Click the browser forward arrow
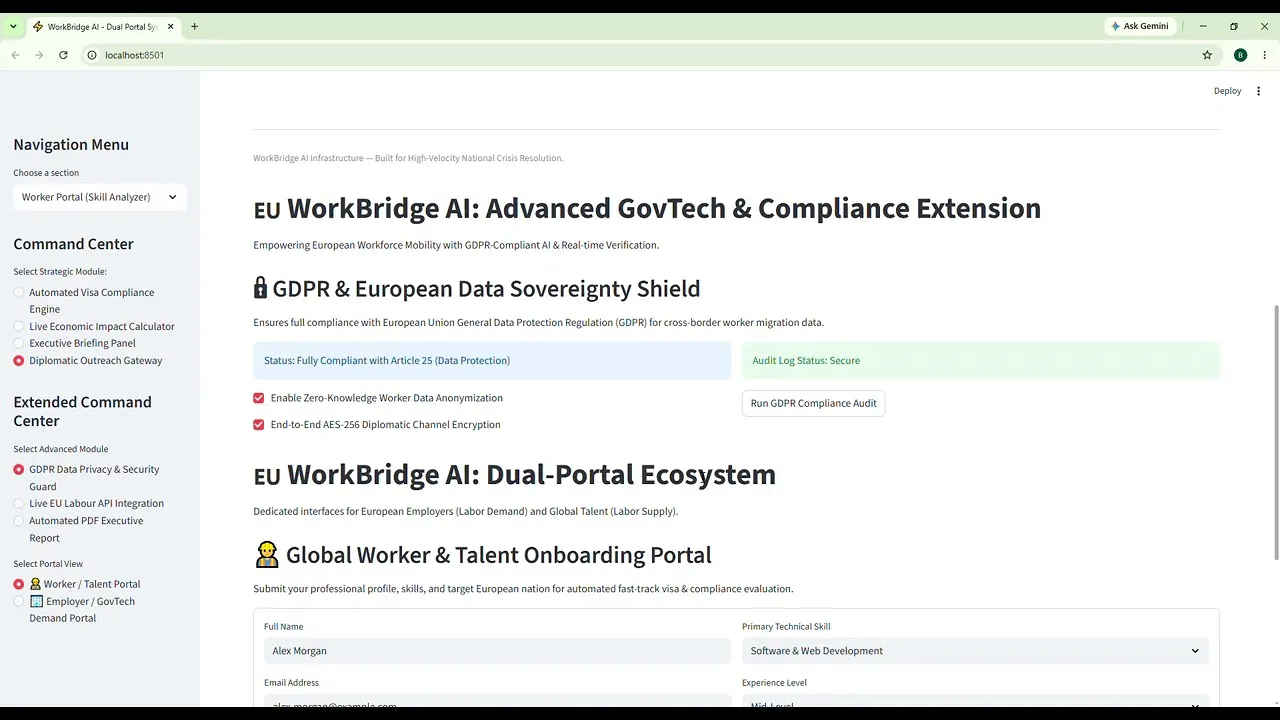Image resolution: width=1280 pixels, height=720 pixels. pos(39,55)
